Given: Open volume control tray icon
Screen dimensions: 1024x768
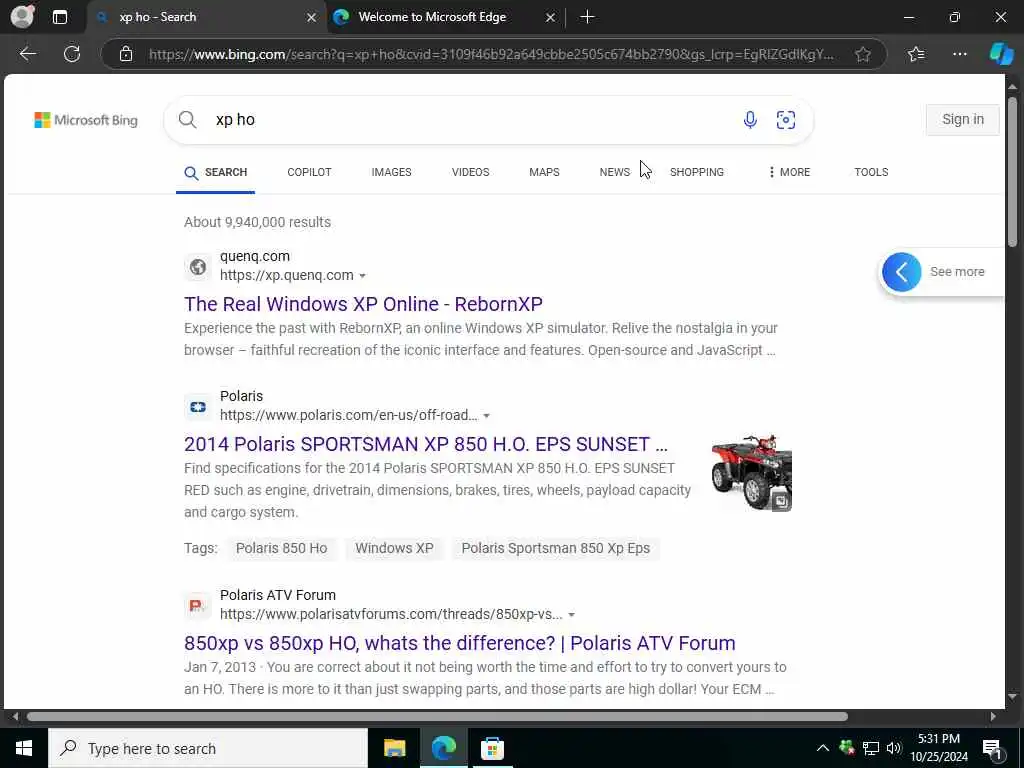Looking at the screenshot, I should pos(894,748).
